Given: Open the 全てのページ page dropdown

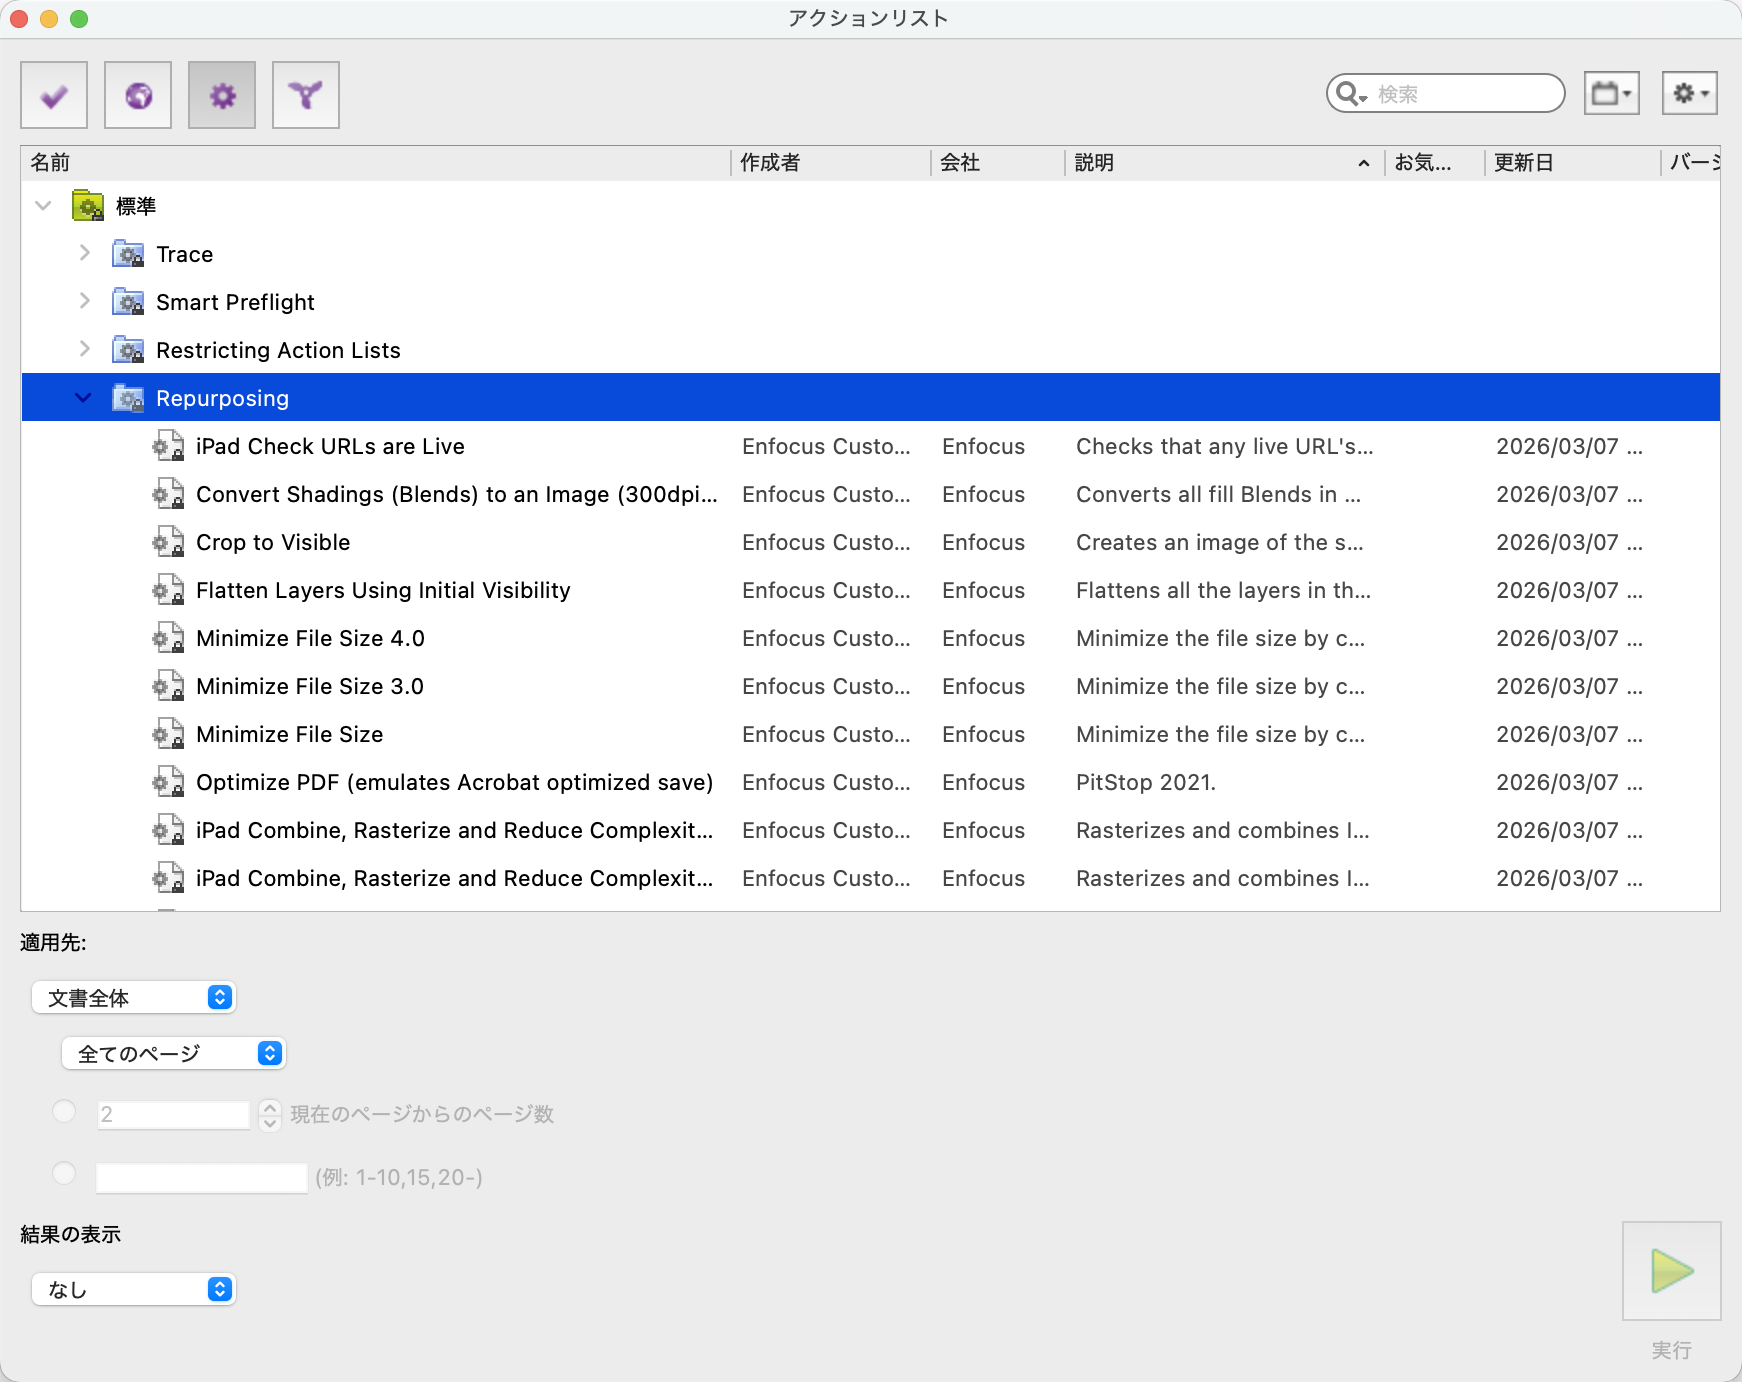Looking at the screenshot, I should (174, 1054).
